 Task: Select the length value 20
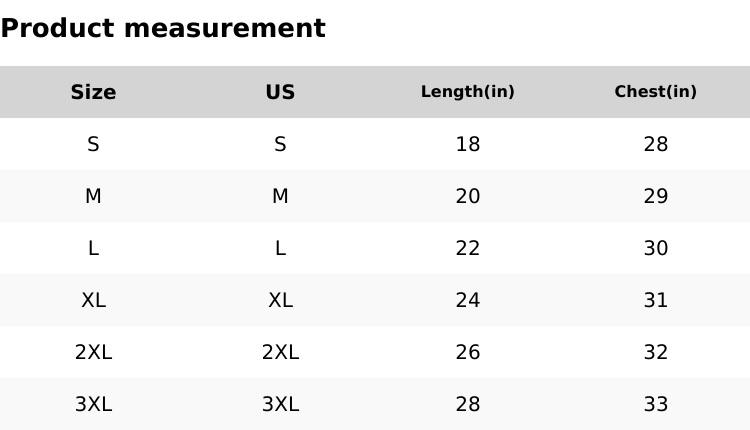pyautogui.click(x=467, y=196)
